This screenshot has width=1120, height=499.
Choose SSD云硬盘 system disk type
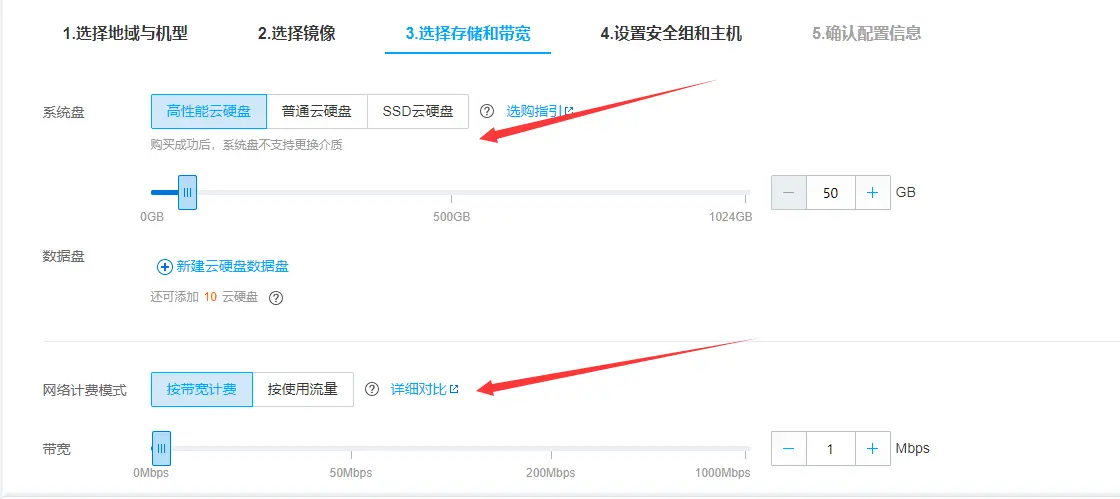418,111
